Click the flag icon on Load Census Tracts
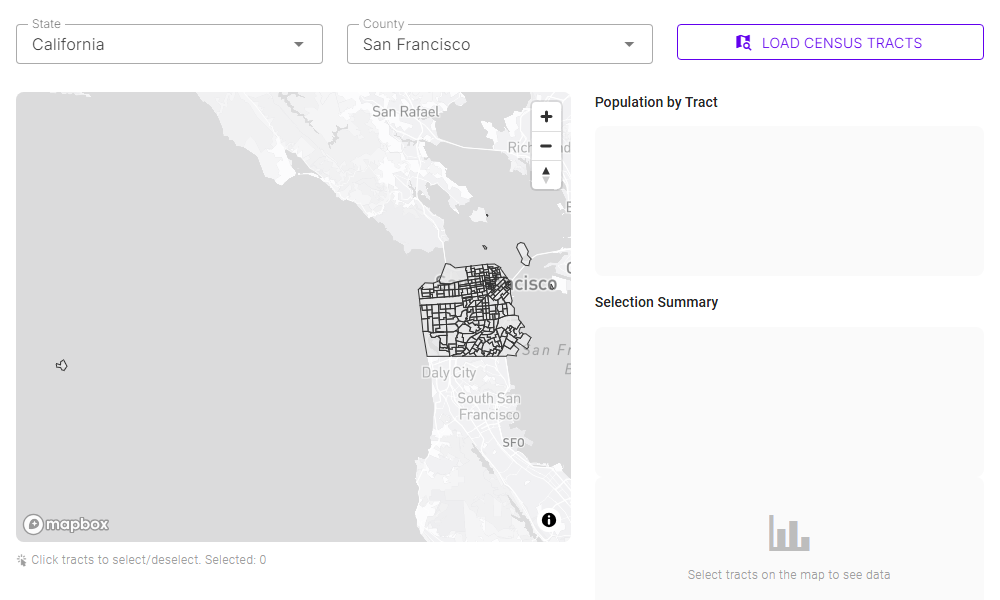The width and height of the screenshot is (1000, 600). click(743, 42)
